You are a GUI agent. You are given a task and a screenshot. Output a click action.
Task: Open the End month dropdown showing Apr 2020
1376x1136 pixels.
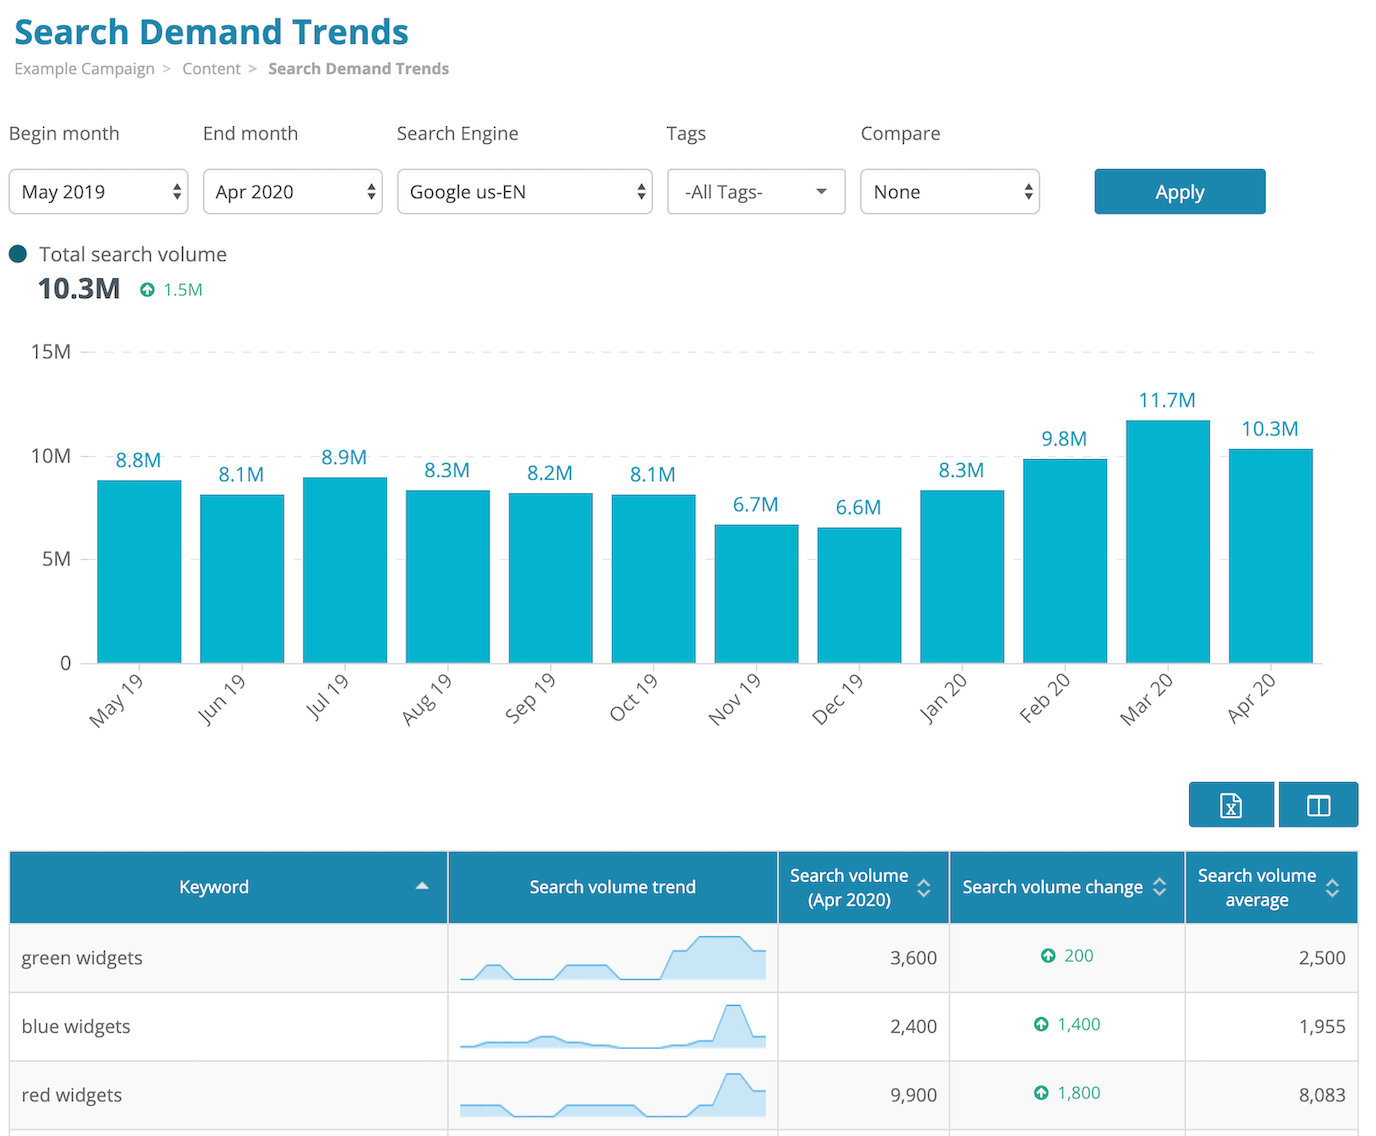[x=292, y=191]
